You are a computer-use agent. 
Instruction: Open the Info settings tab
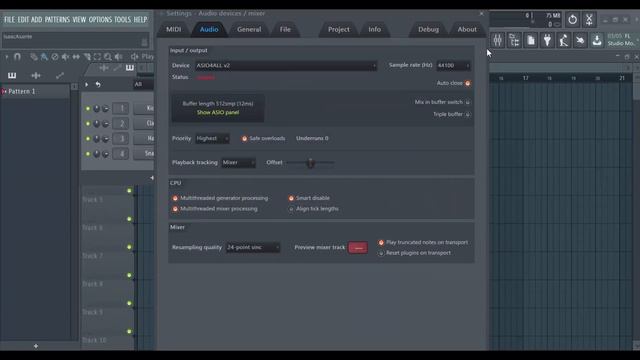click(375, 29)
